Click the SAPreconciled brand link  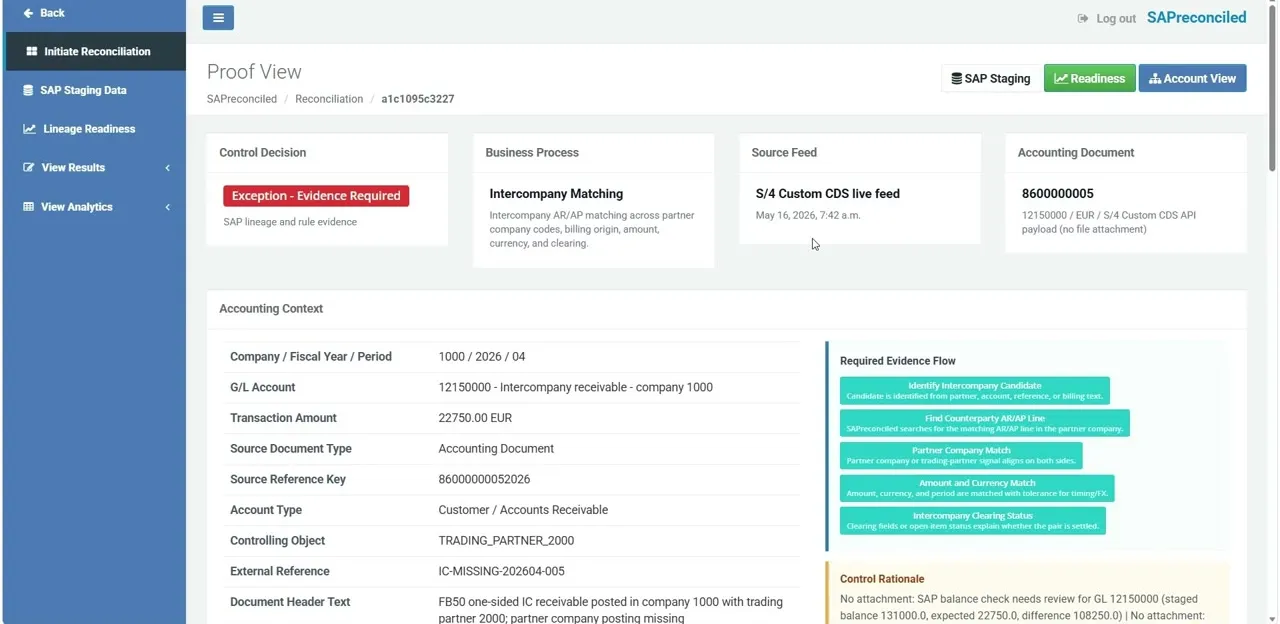click(1196, 17)
